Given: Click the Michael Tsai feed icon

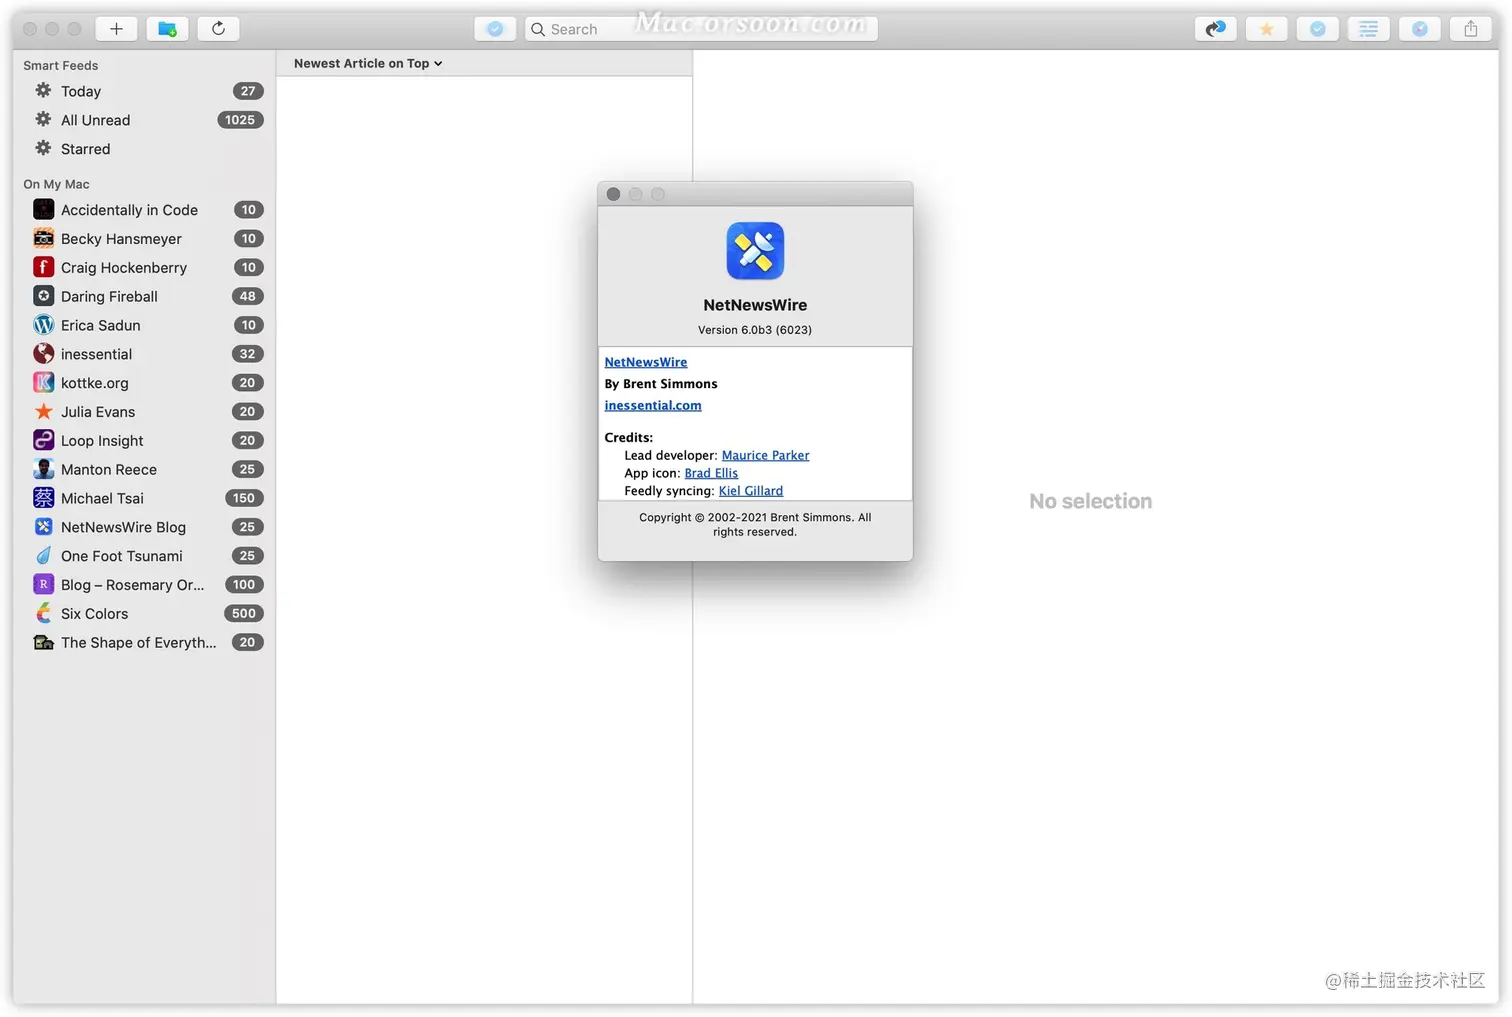Looking at the screenshot, I should click(44, 498).
